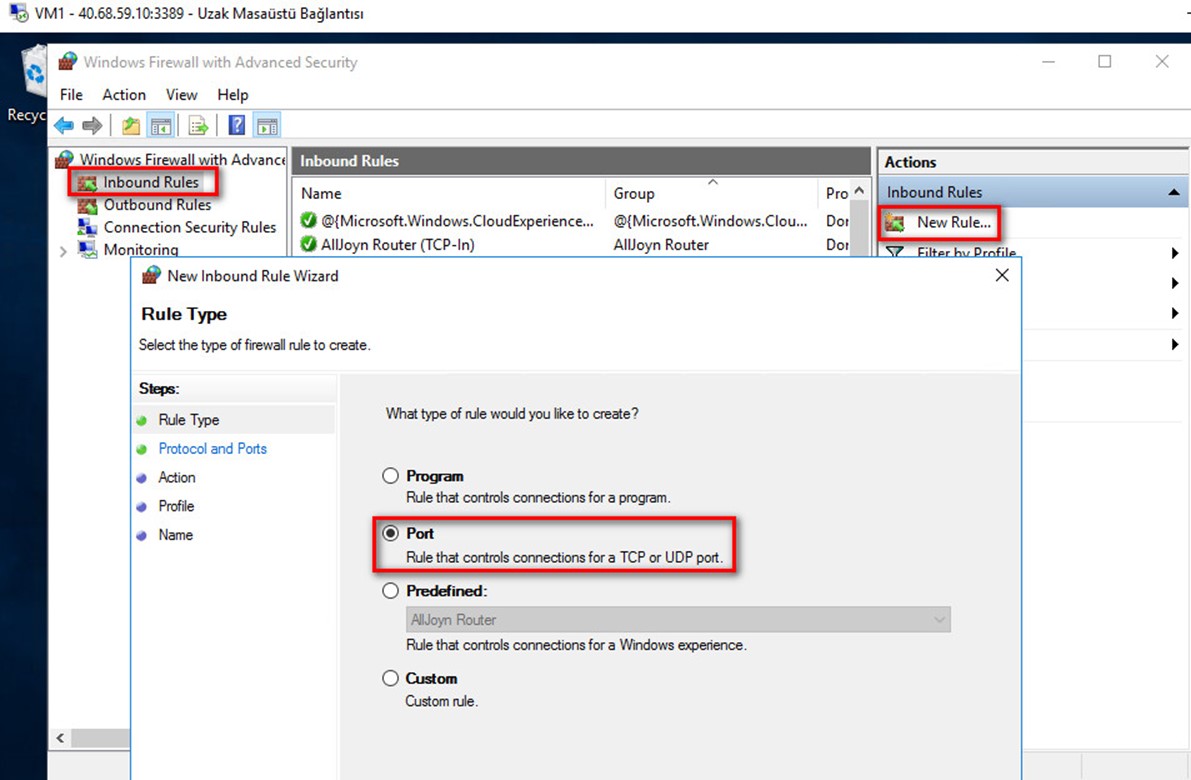Expand the Filter by Profile submenu arrow

click(x=1174, y=253)
